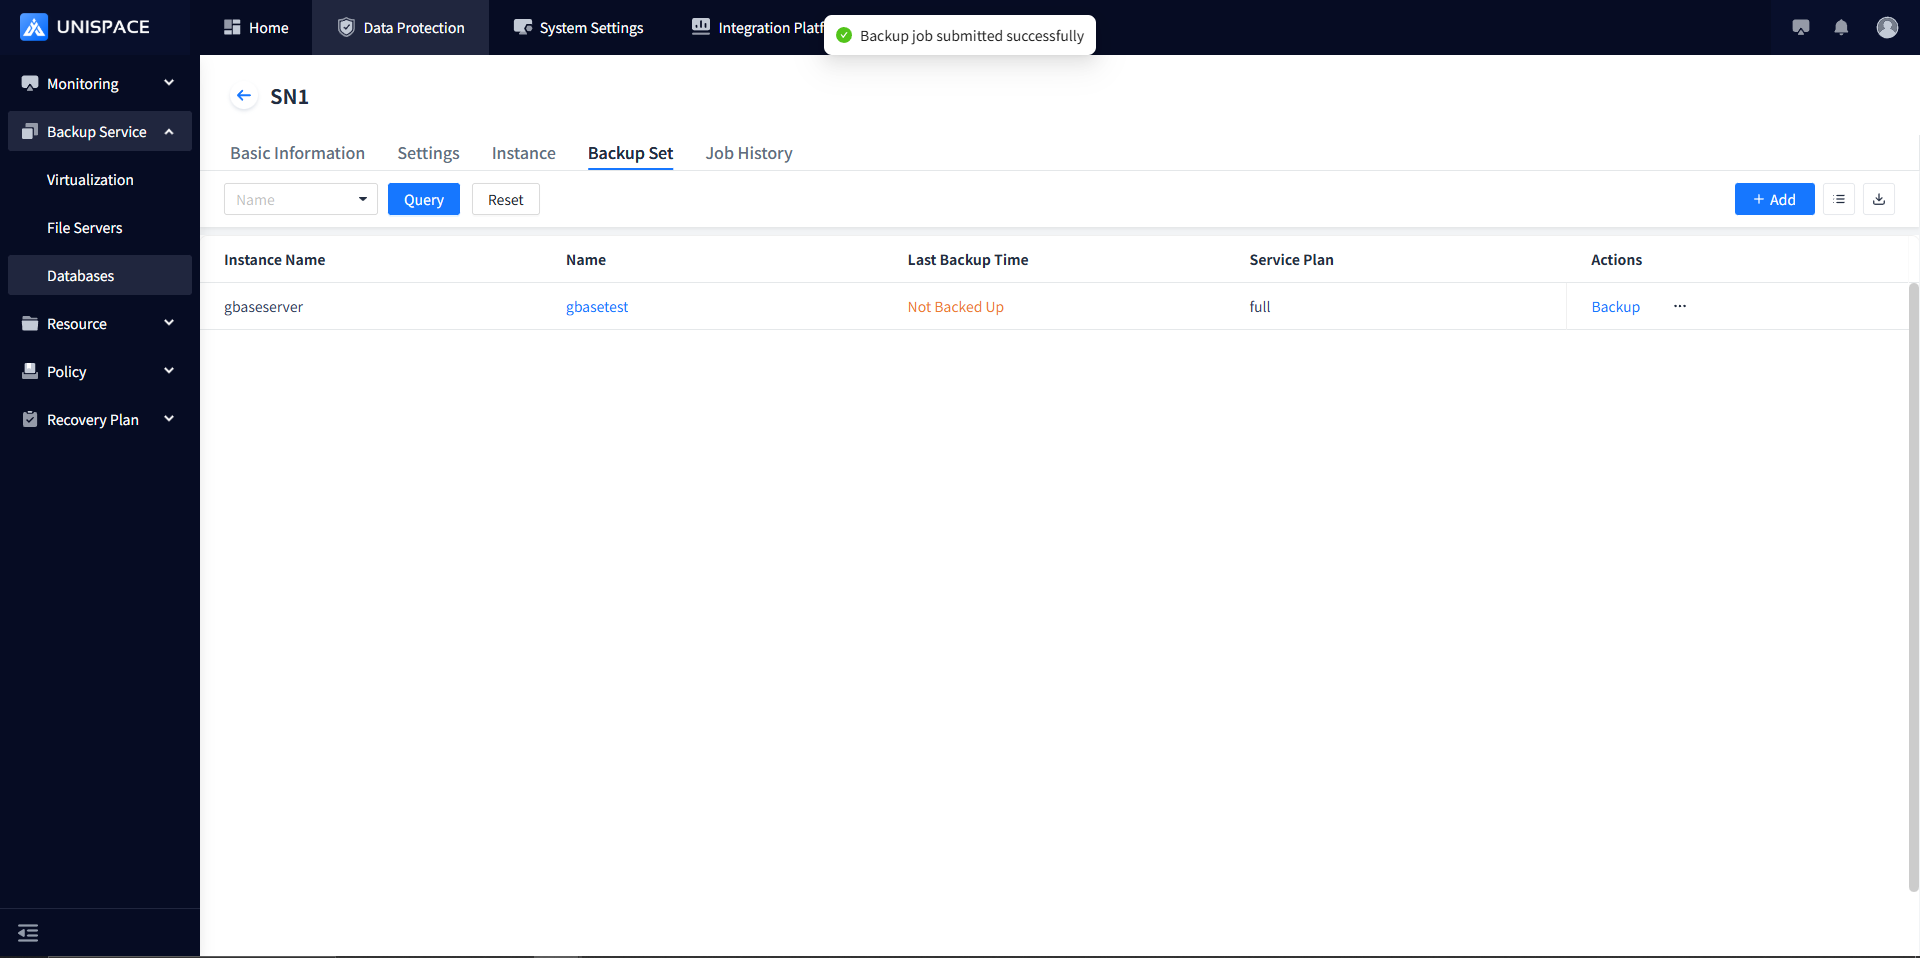1920x958 pixels.
Task: Open the Name filter dropdown
Action: 301,199
